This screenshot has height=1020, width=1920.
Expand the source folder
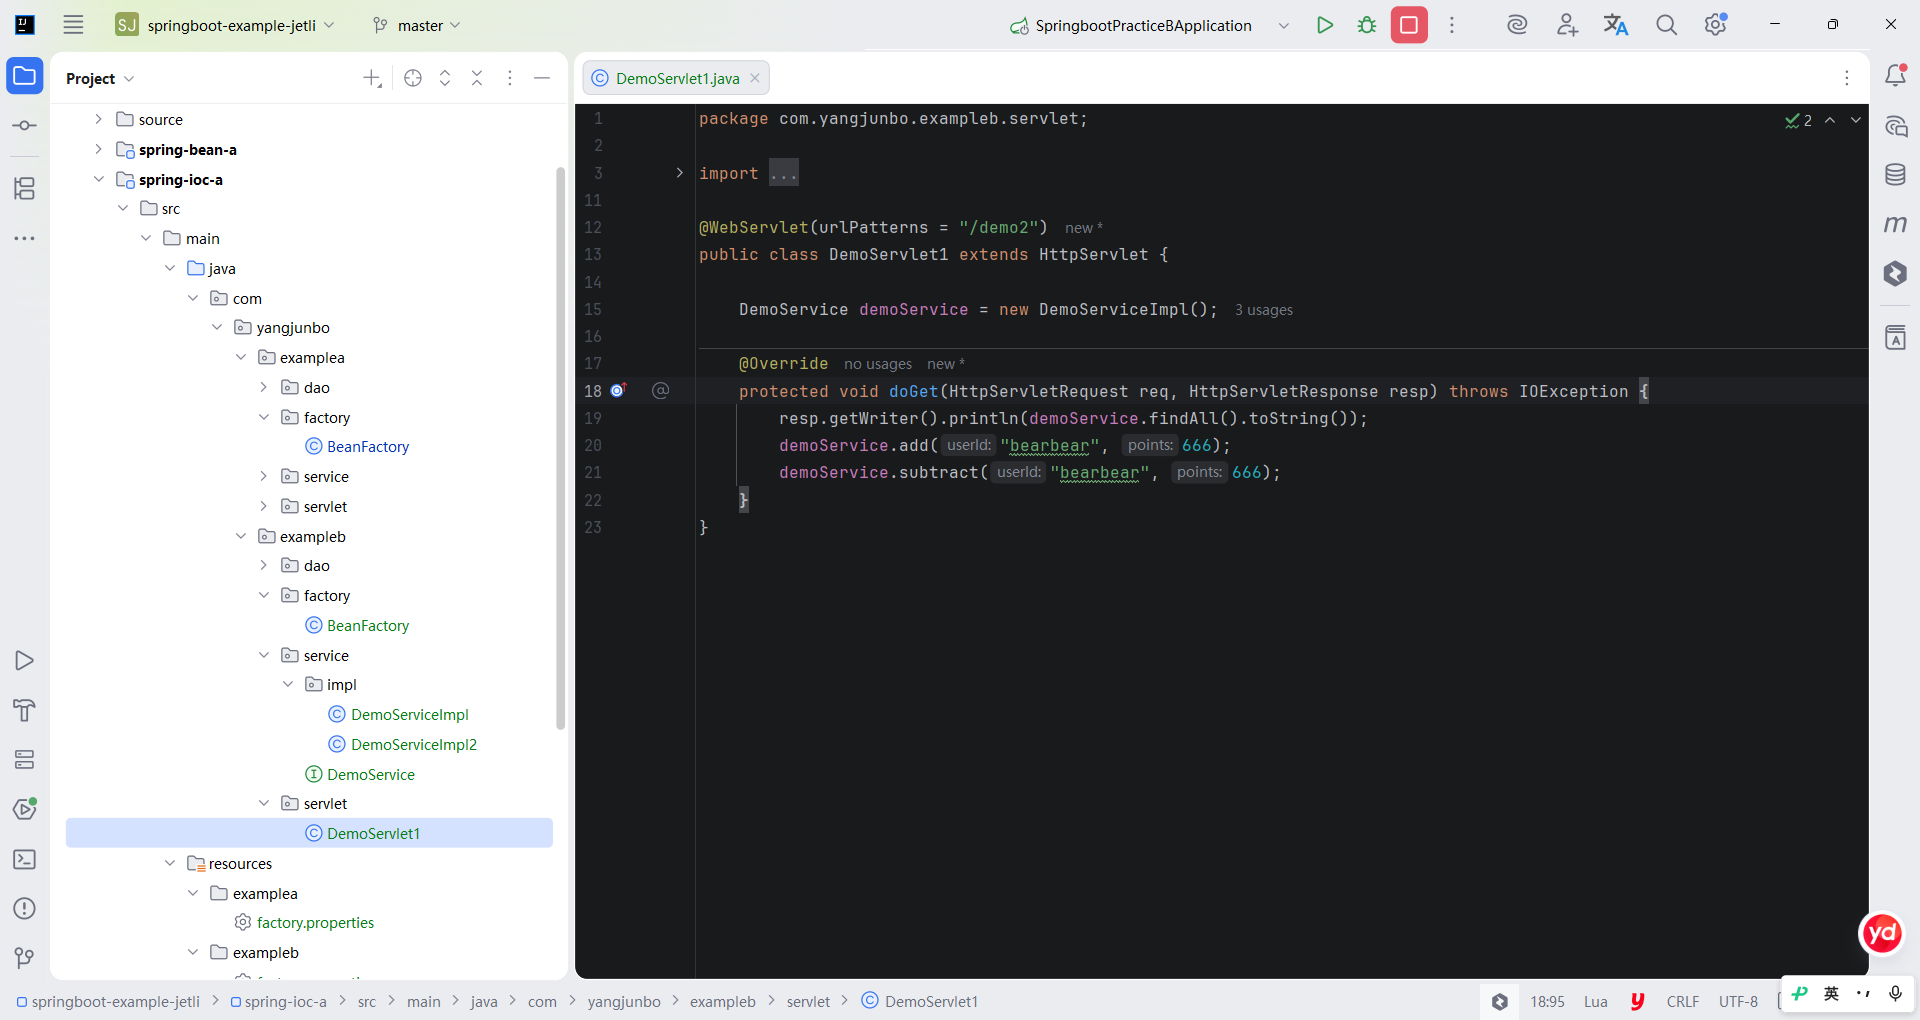coord(98,119)
